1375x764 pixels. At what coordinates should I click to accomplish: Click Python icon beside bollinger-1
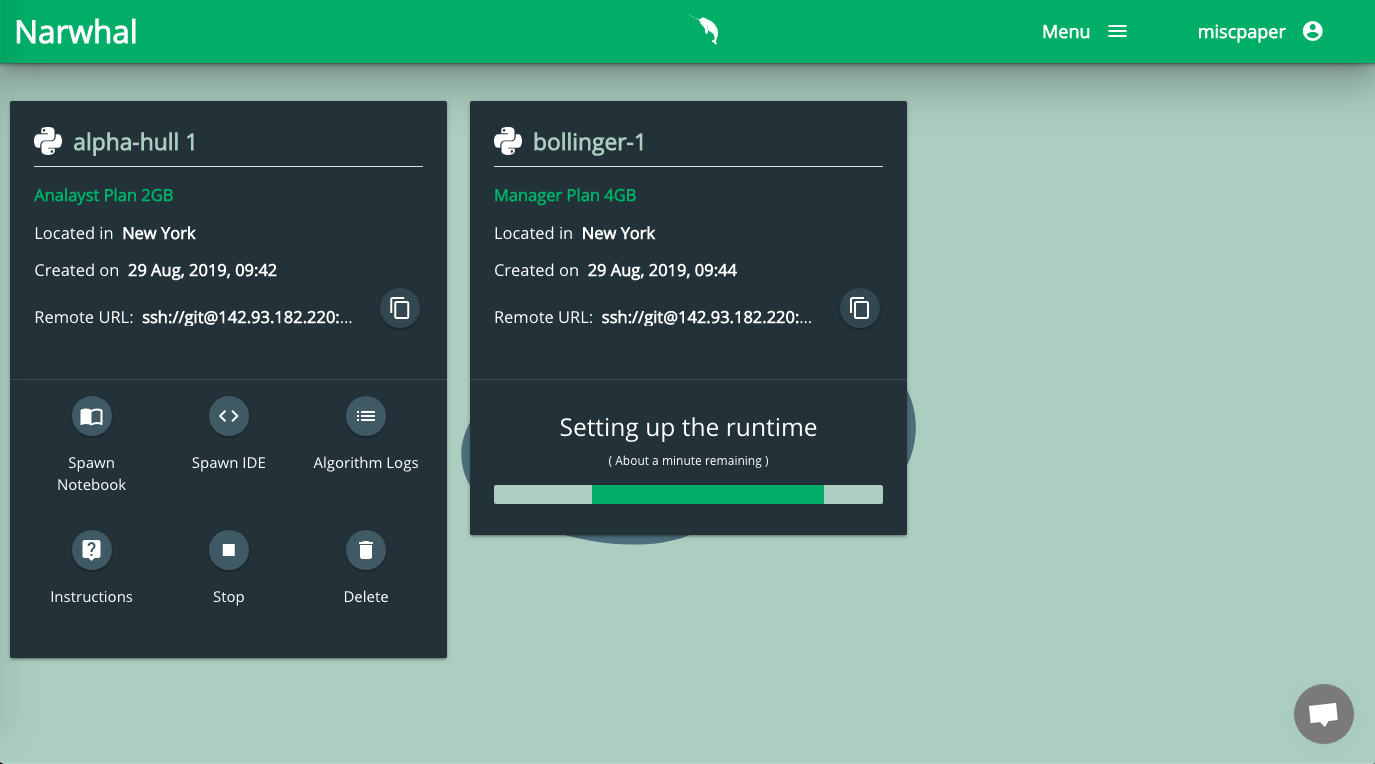(x=508, y=142)
